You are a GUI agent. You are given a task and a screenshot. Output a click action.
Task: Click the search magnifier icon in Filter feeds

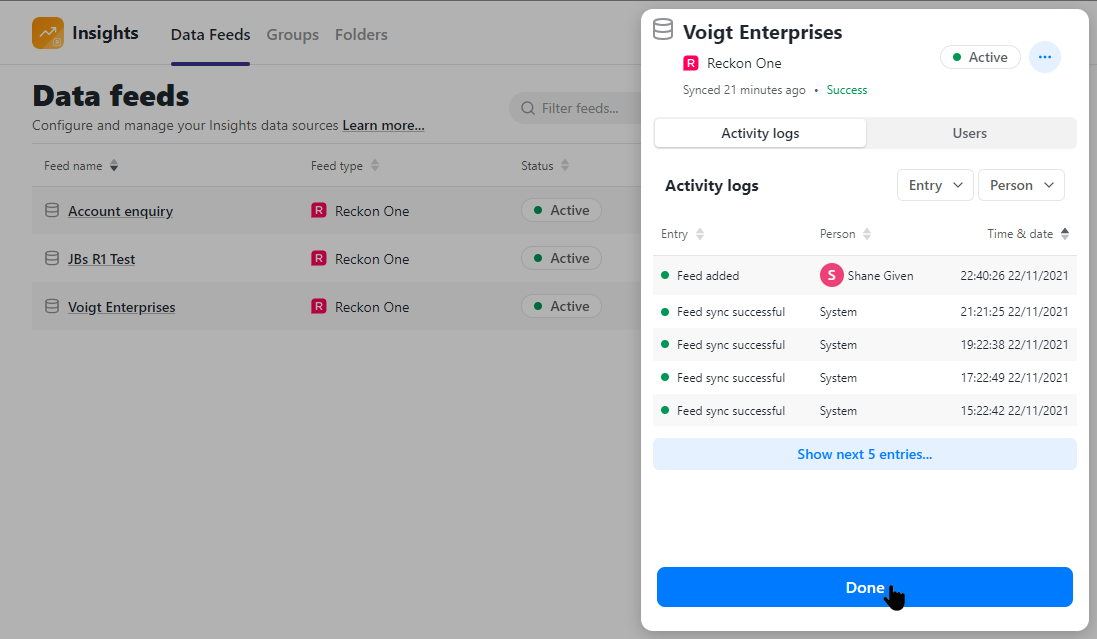coord(528,108)
